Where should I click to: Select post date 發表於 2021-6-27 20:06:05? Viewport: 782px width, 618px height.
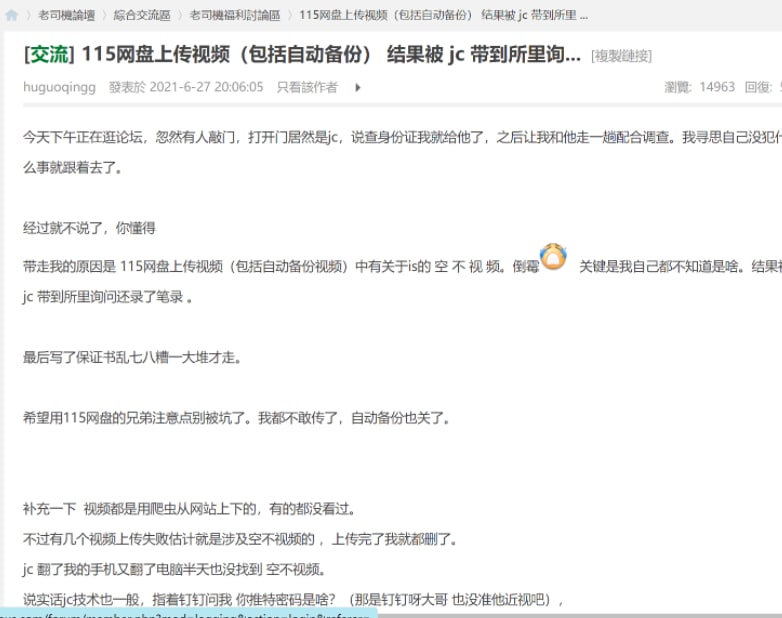[x=186, y=87]
